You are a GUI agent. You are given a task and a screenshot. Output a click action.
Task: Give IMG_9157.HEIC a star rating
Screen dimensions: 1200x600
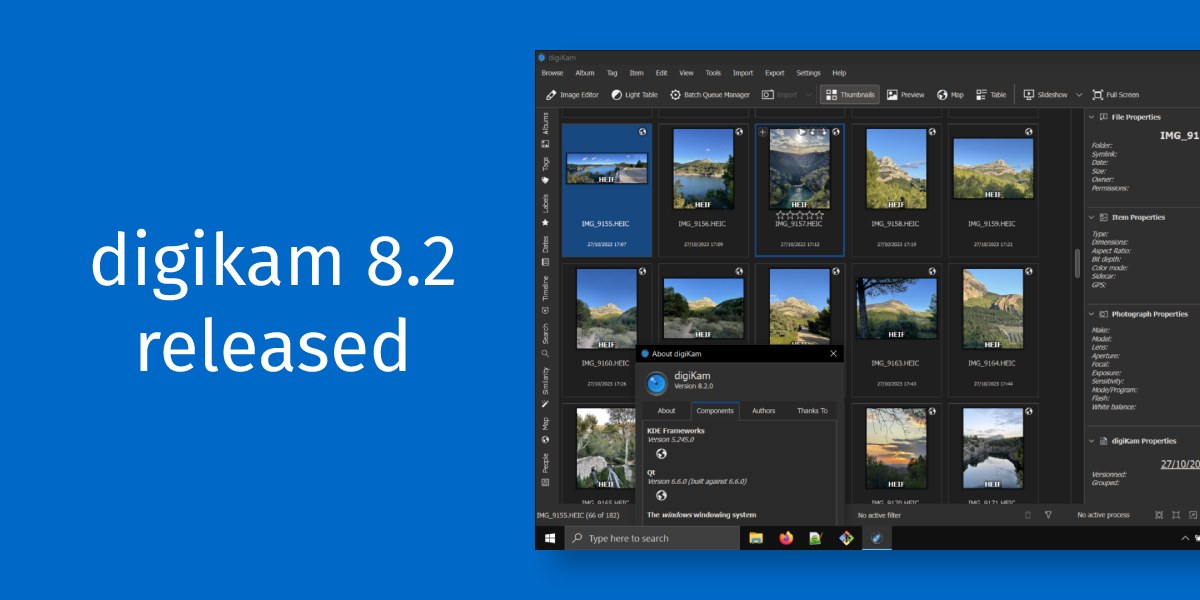click(800, 214)
